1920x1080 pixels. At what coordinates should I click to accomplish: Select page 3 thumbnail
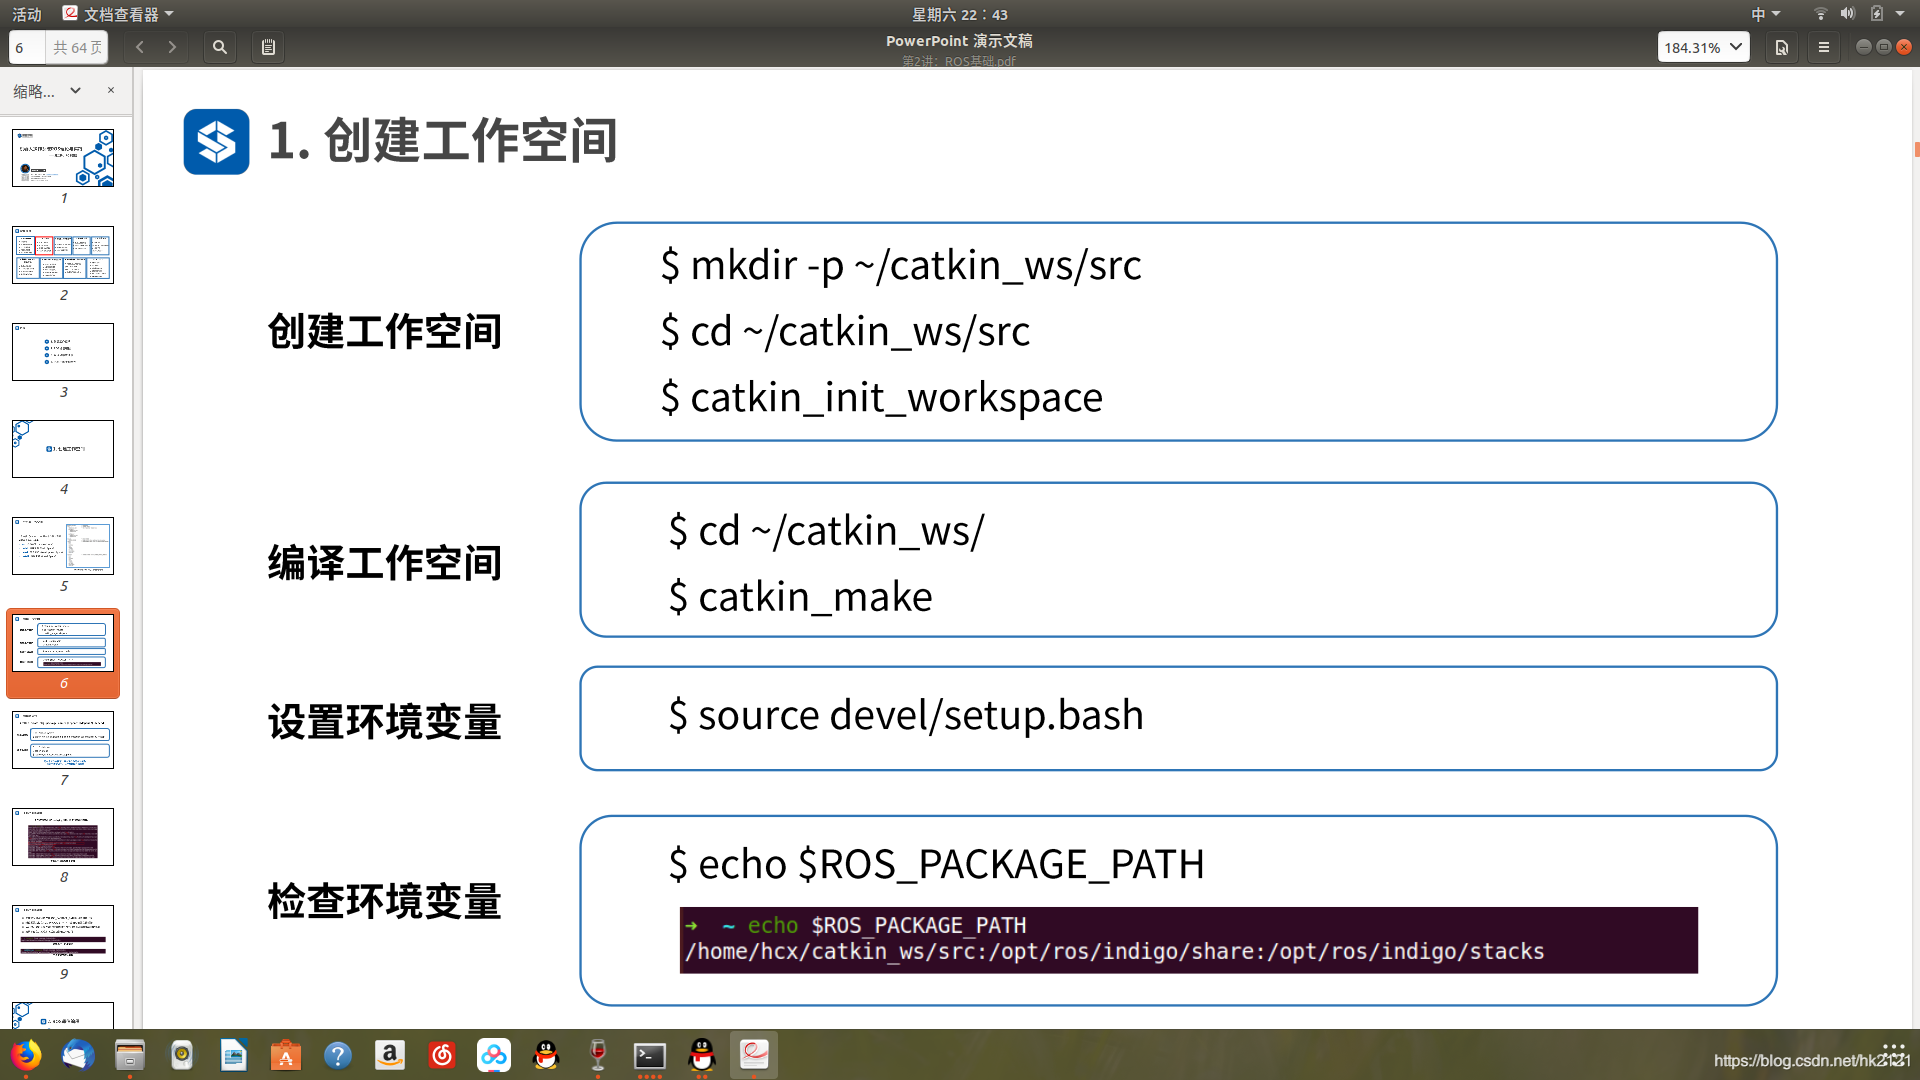(63, 352)
